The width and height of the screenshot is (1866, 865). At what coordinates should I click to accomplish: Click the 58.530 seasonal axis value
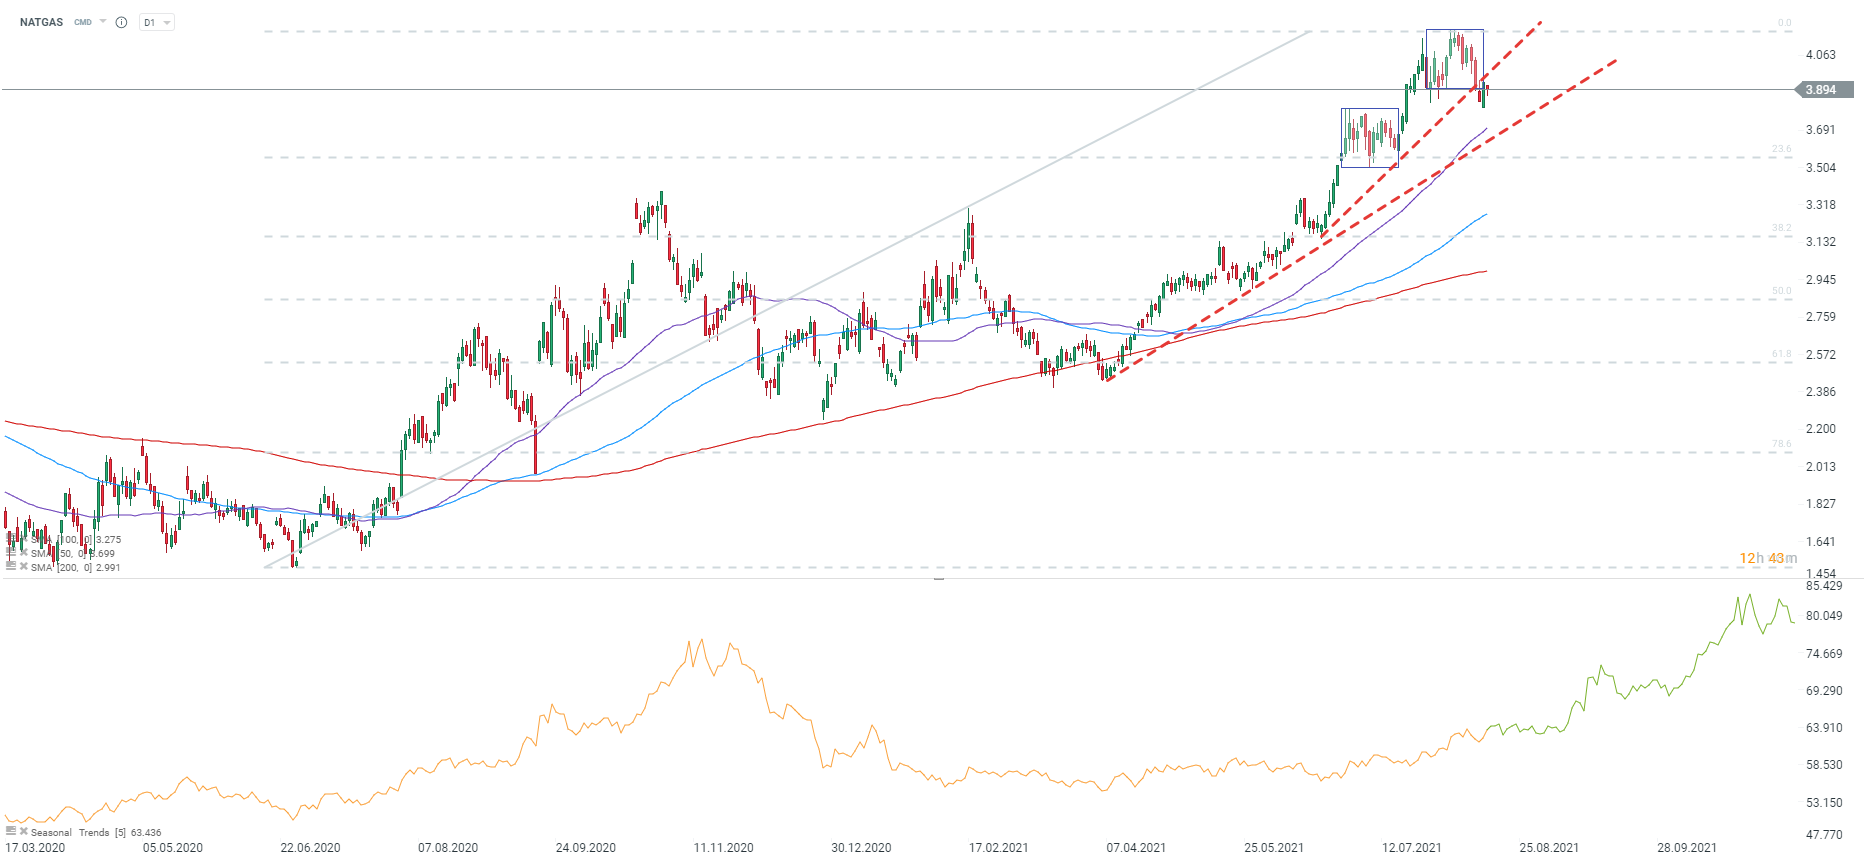point(1824,765)
